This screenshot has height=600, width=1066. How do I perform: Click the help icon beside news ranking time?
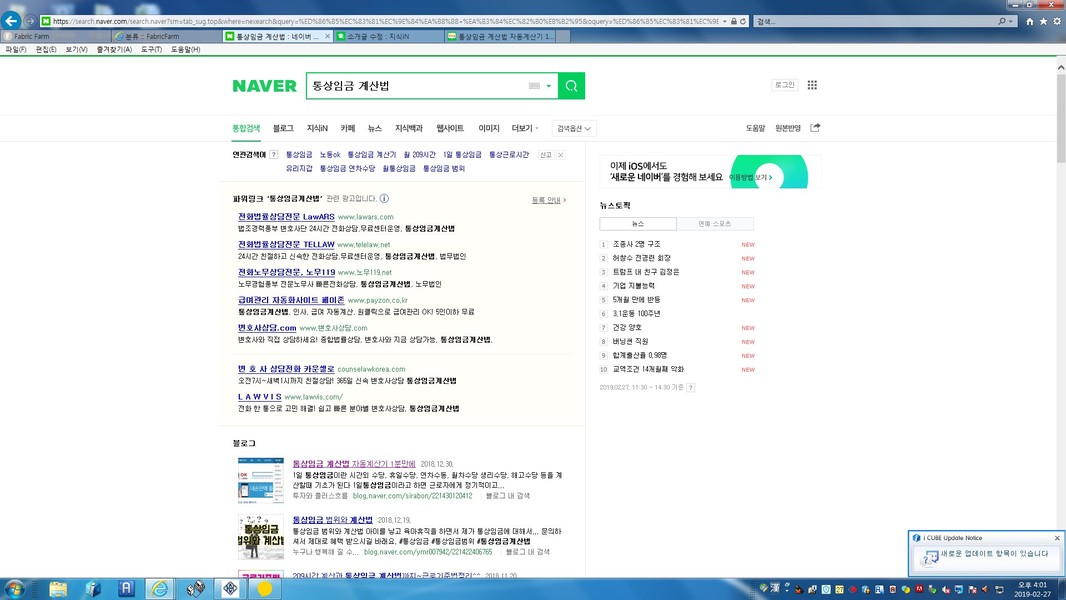[x=691, y=387]
